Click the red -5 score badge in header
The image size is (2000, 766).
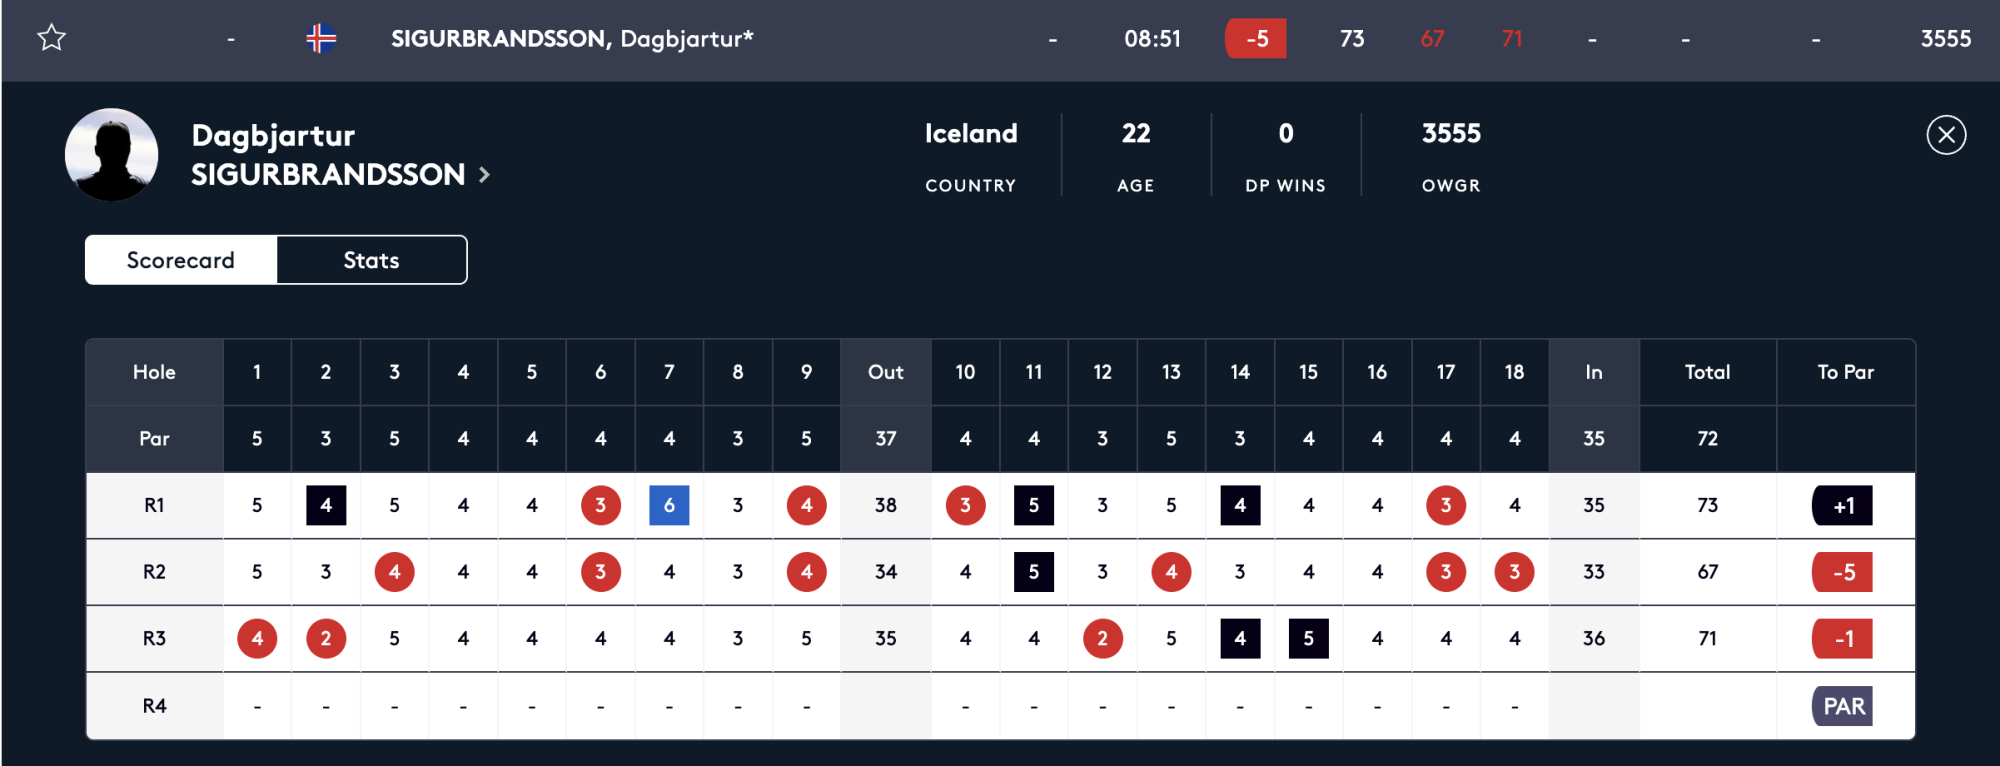click(x=1255, y=39)
